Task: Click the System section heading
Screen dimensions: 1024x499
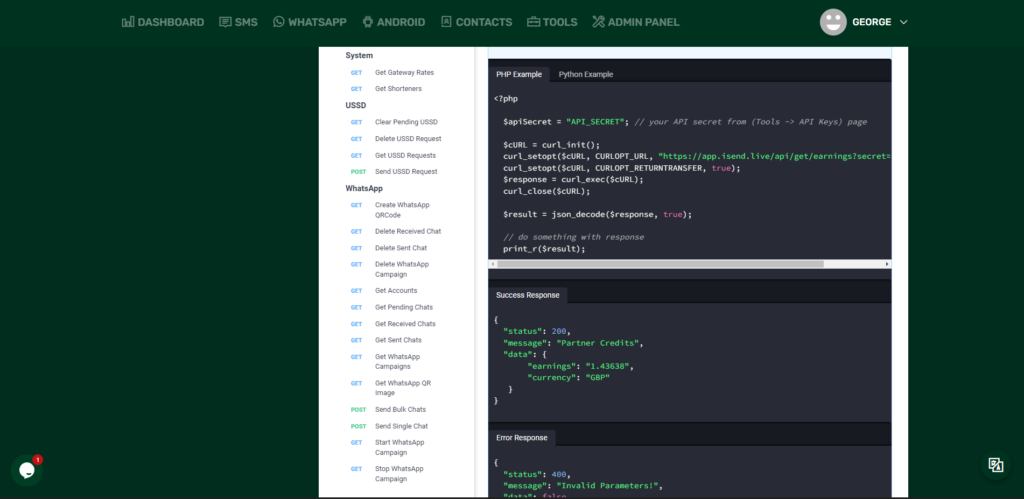Action: [359, 56]
